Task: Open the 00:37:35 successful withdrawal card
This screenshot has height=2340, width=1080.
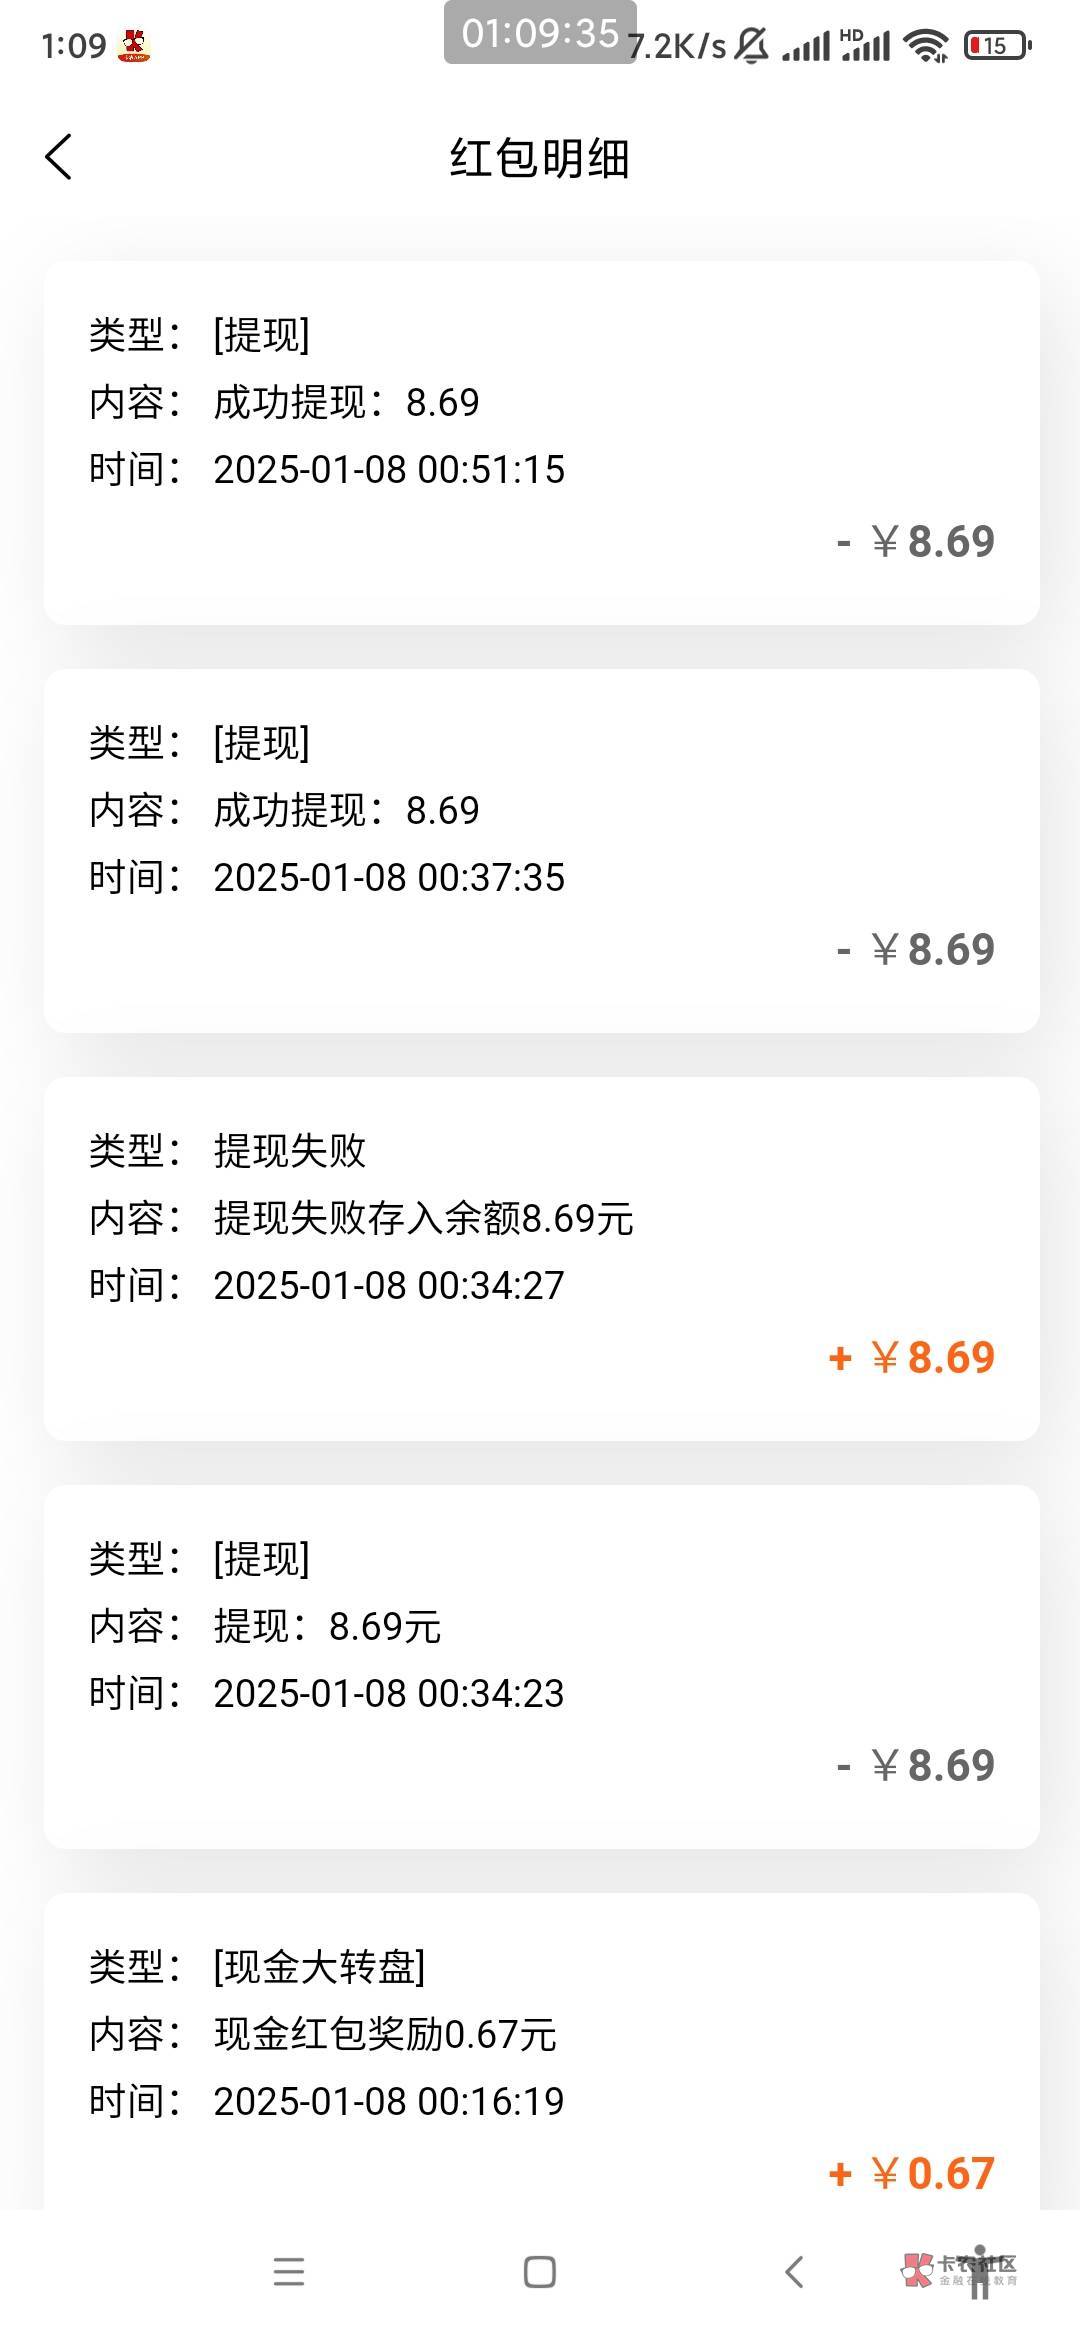Action: click(541, 851)
